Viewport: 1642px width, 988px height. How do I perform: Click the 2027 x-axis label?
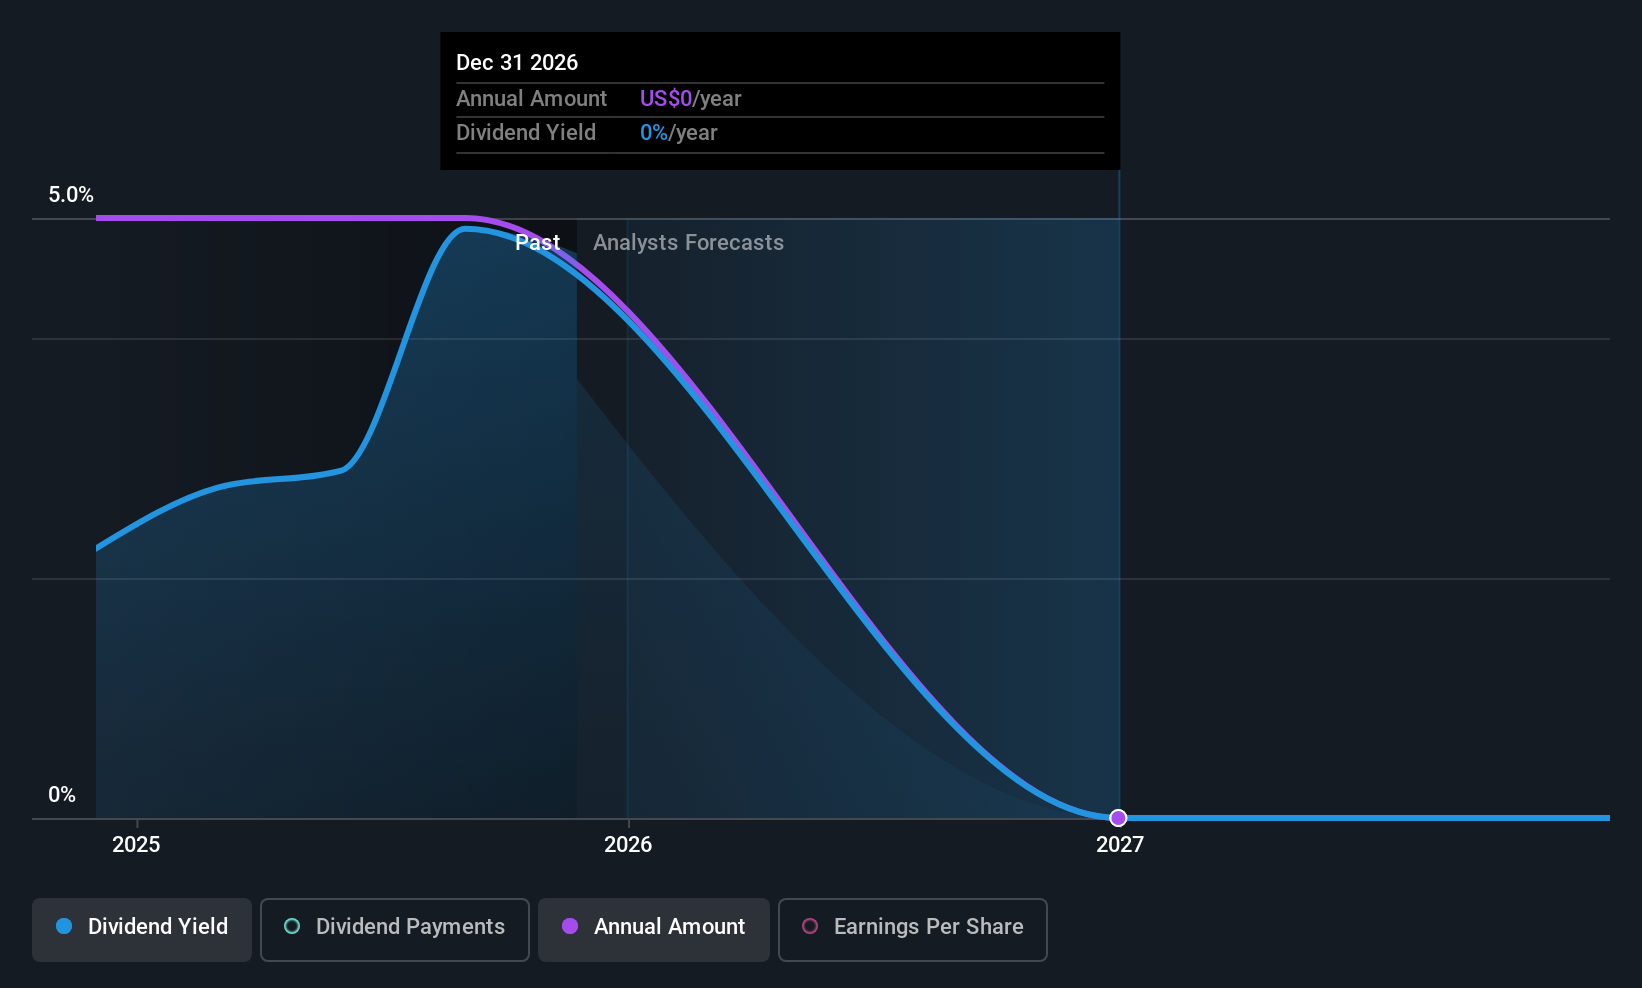[x=1120, y=844]
